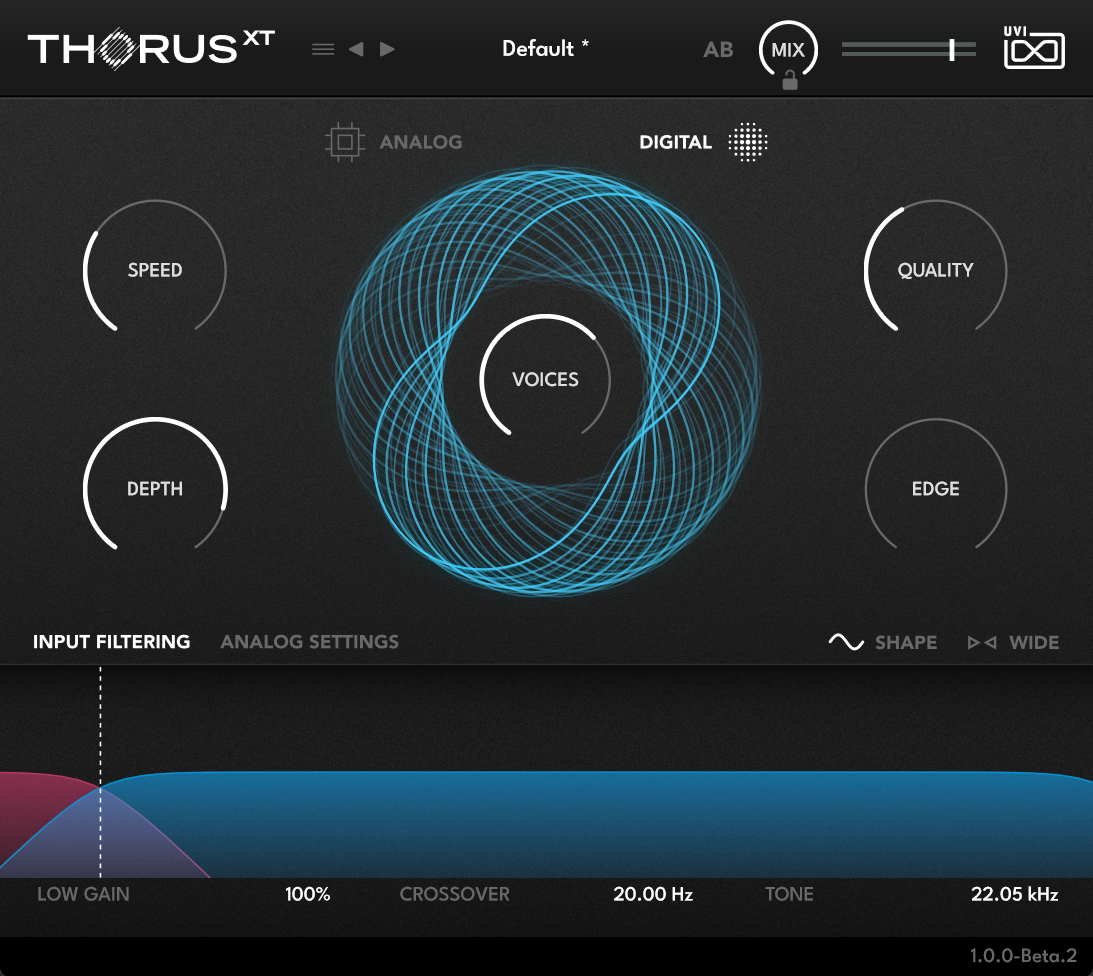Toggle the WIDE stereo option

click(1034, 642)
